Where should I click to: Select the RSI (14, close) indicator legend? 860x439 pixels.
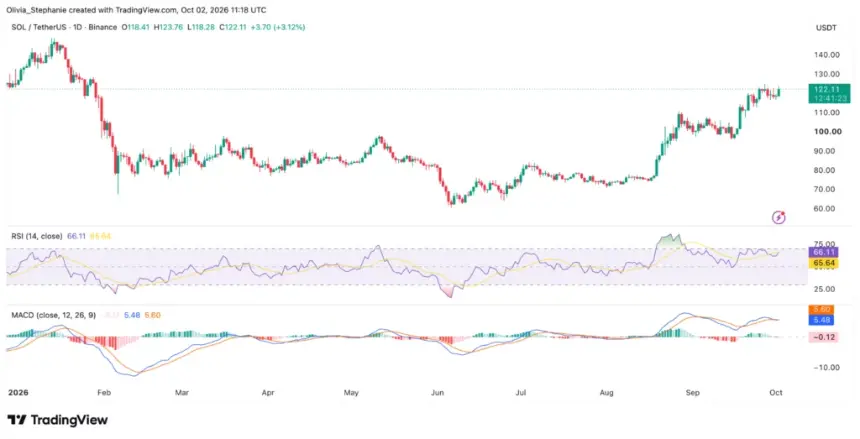[37, 236]
